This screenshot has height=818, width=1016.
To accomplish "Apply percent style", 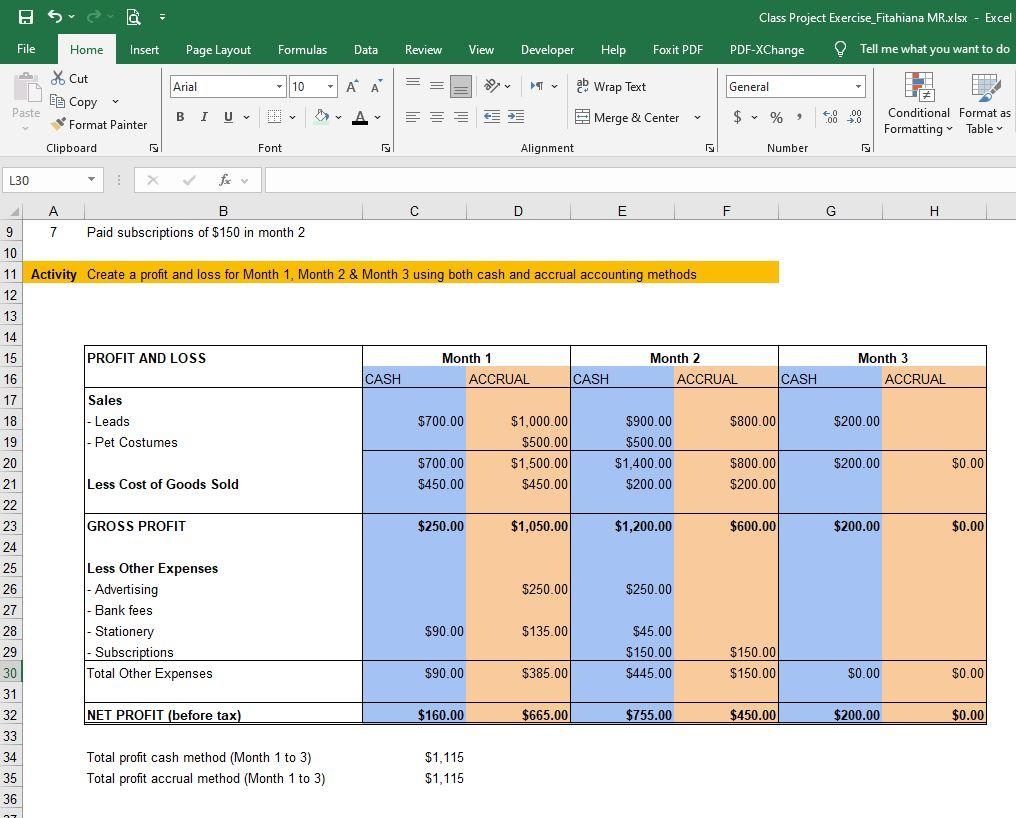I will 776,117.
